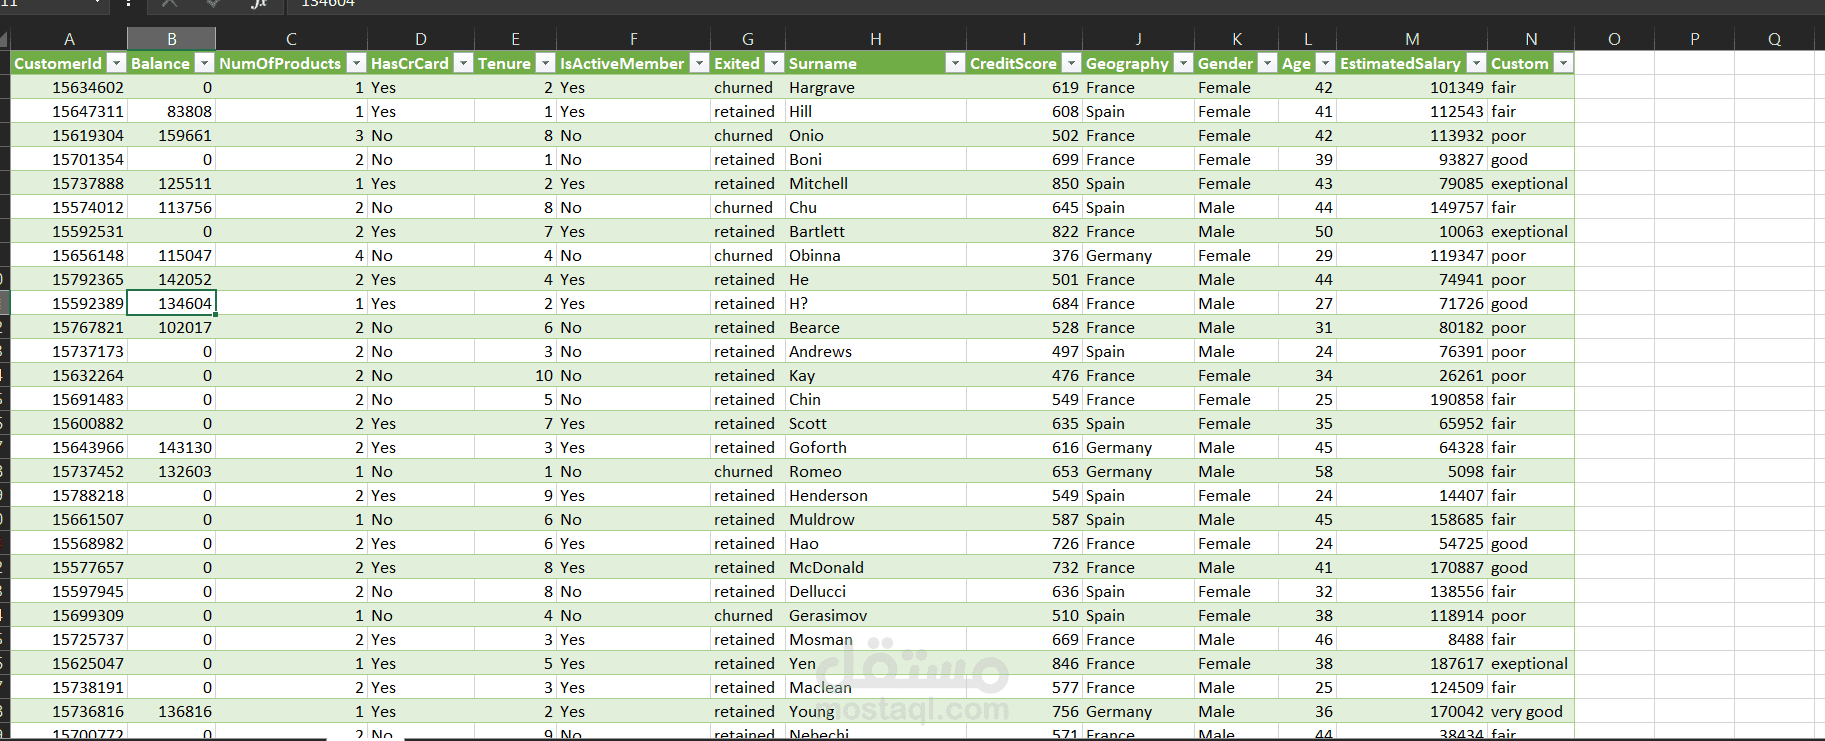Select surname cell Goforth
Image resolution: width=1825 pixels, height=741 pixels.
click(x=876, y=447)
